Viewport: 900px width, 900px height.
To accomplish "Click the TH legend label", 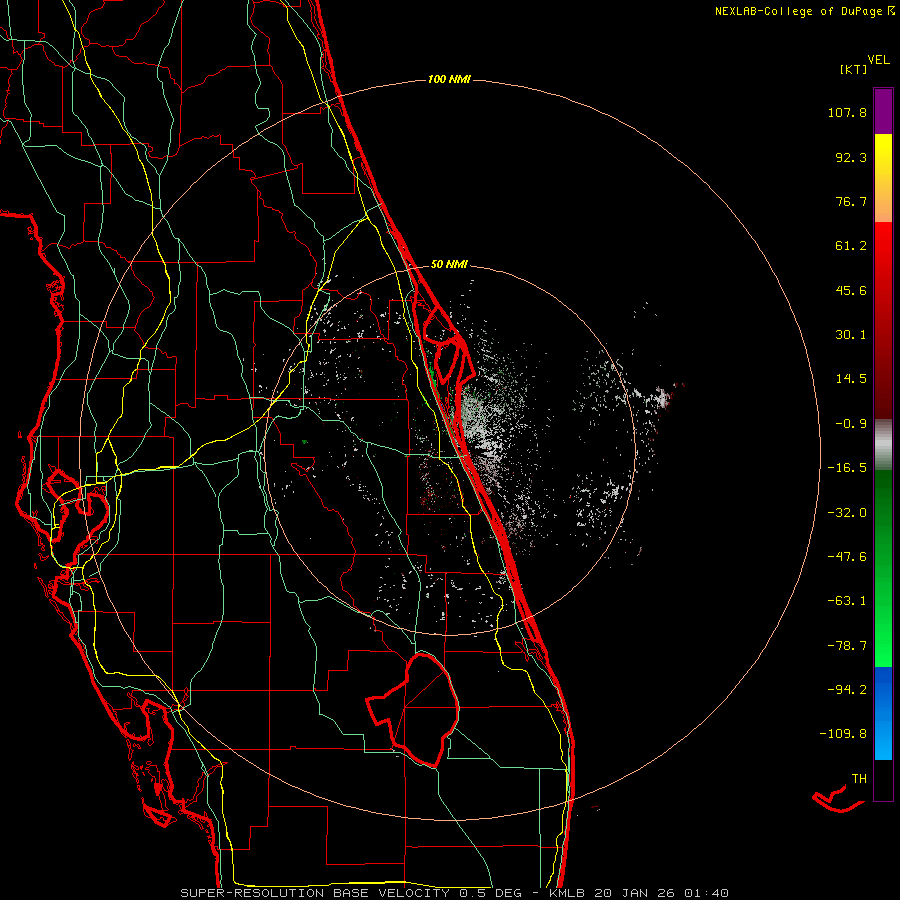I will pos(859,779).
